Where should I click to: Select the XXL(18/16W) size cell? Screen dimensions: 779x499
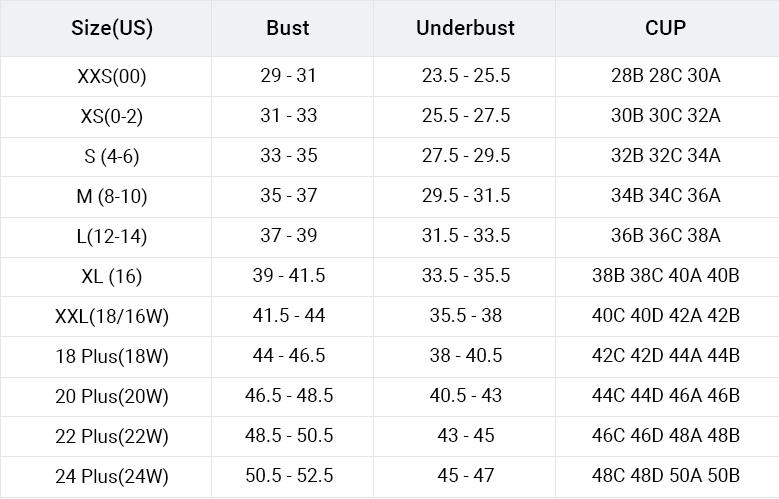[x=112, y=316]
